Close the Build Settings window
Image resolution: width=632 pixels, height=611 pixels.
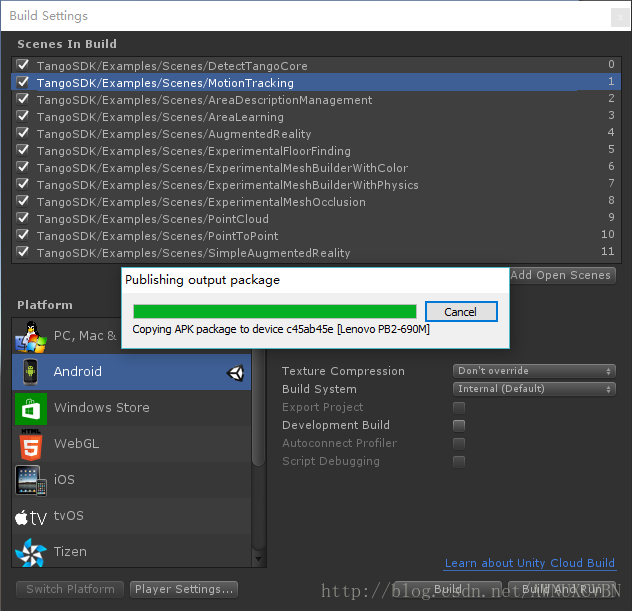click(620, 17)
